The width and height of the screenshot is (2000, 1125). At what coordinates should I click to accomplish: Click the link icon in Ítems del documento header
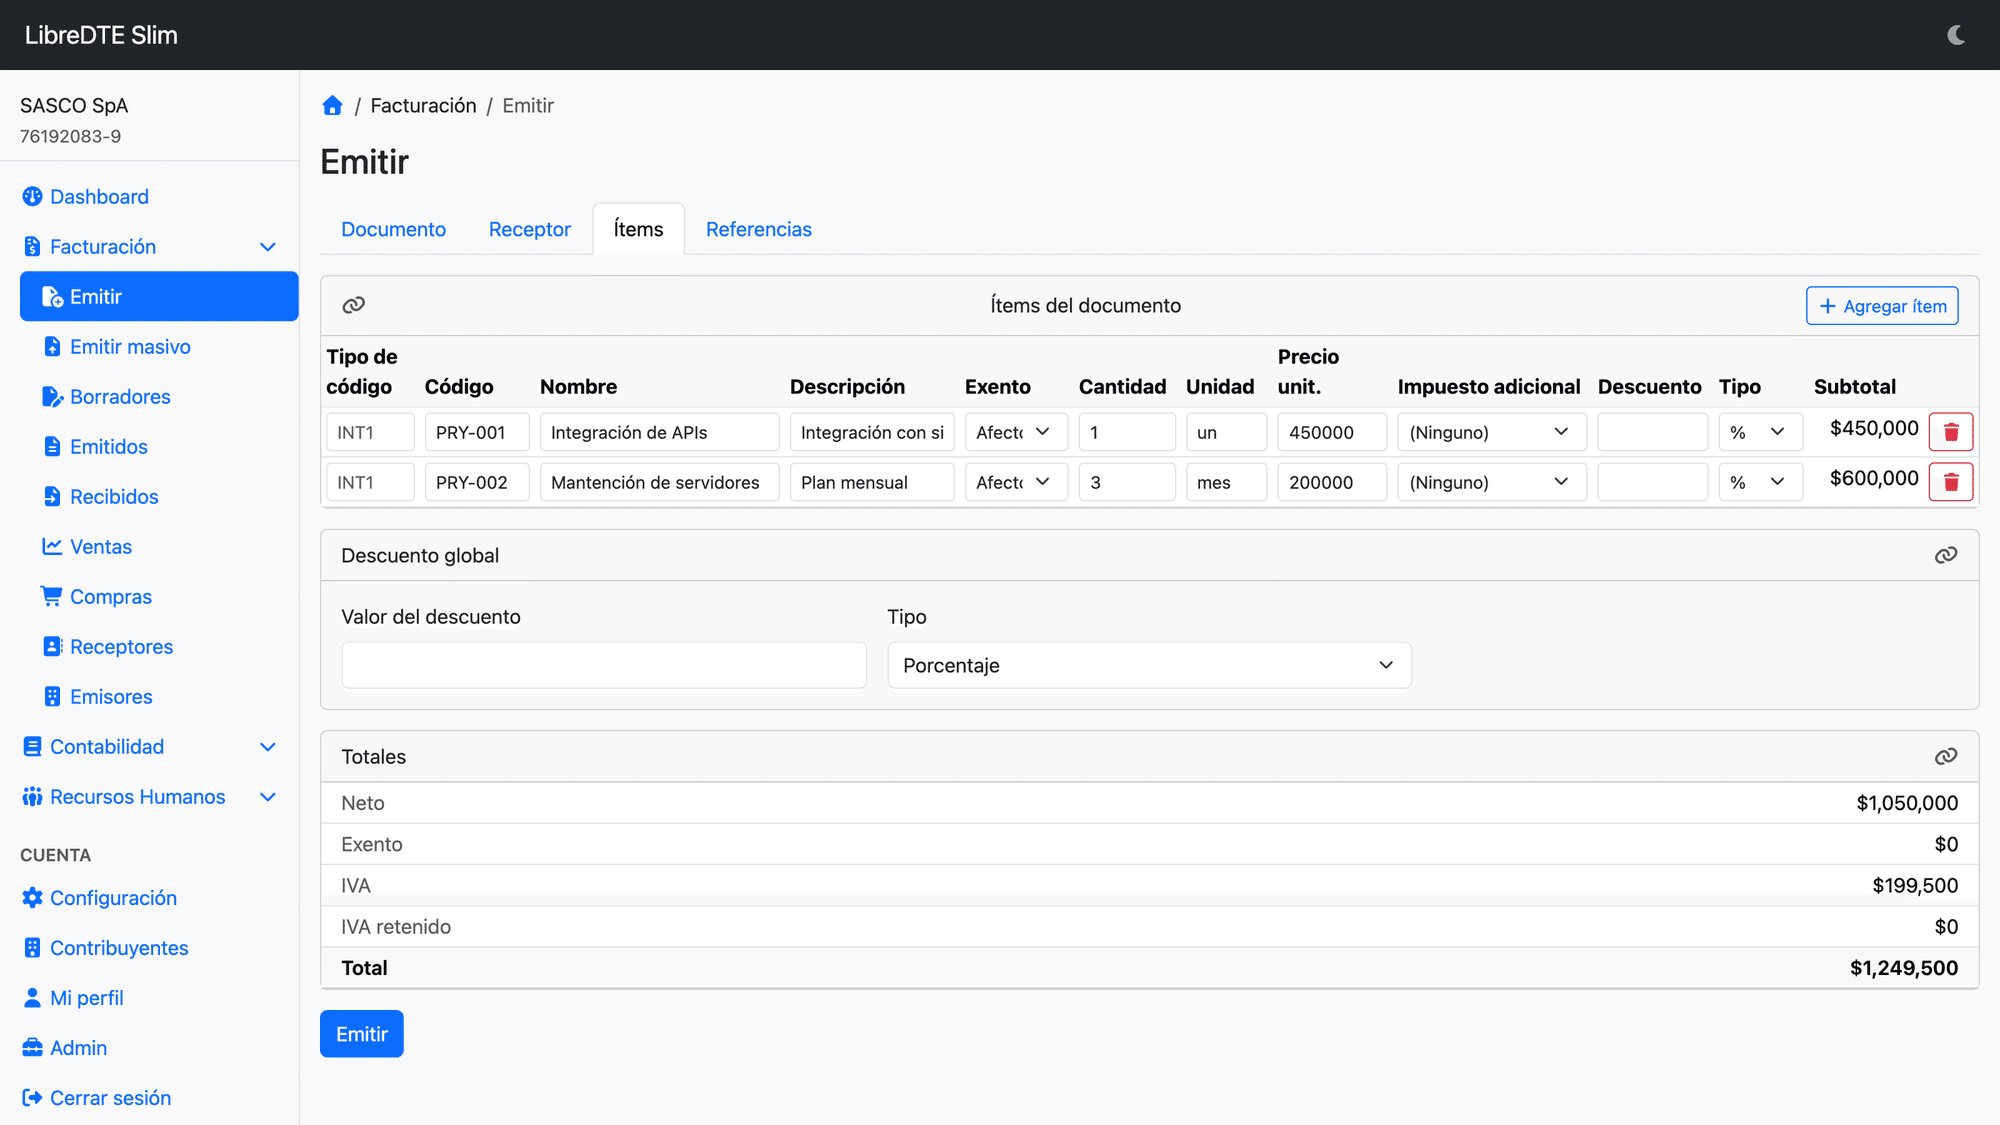tap(353, 305)
